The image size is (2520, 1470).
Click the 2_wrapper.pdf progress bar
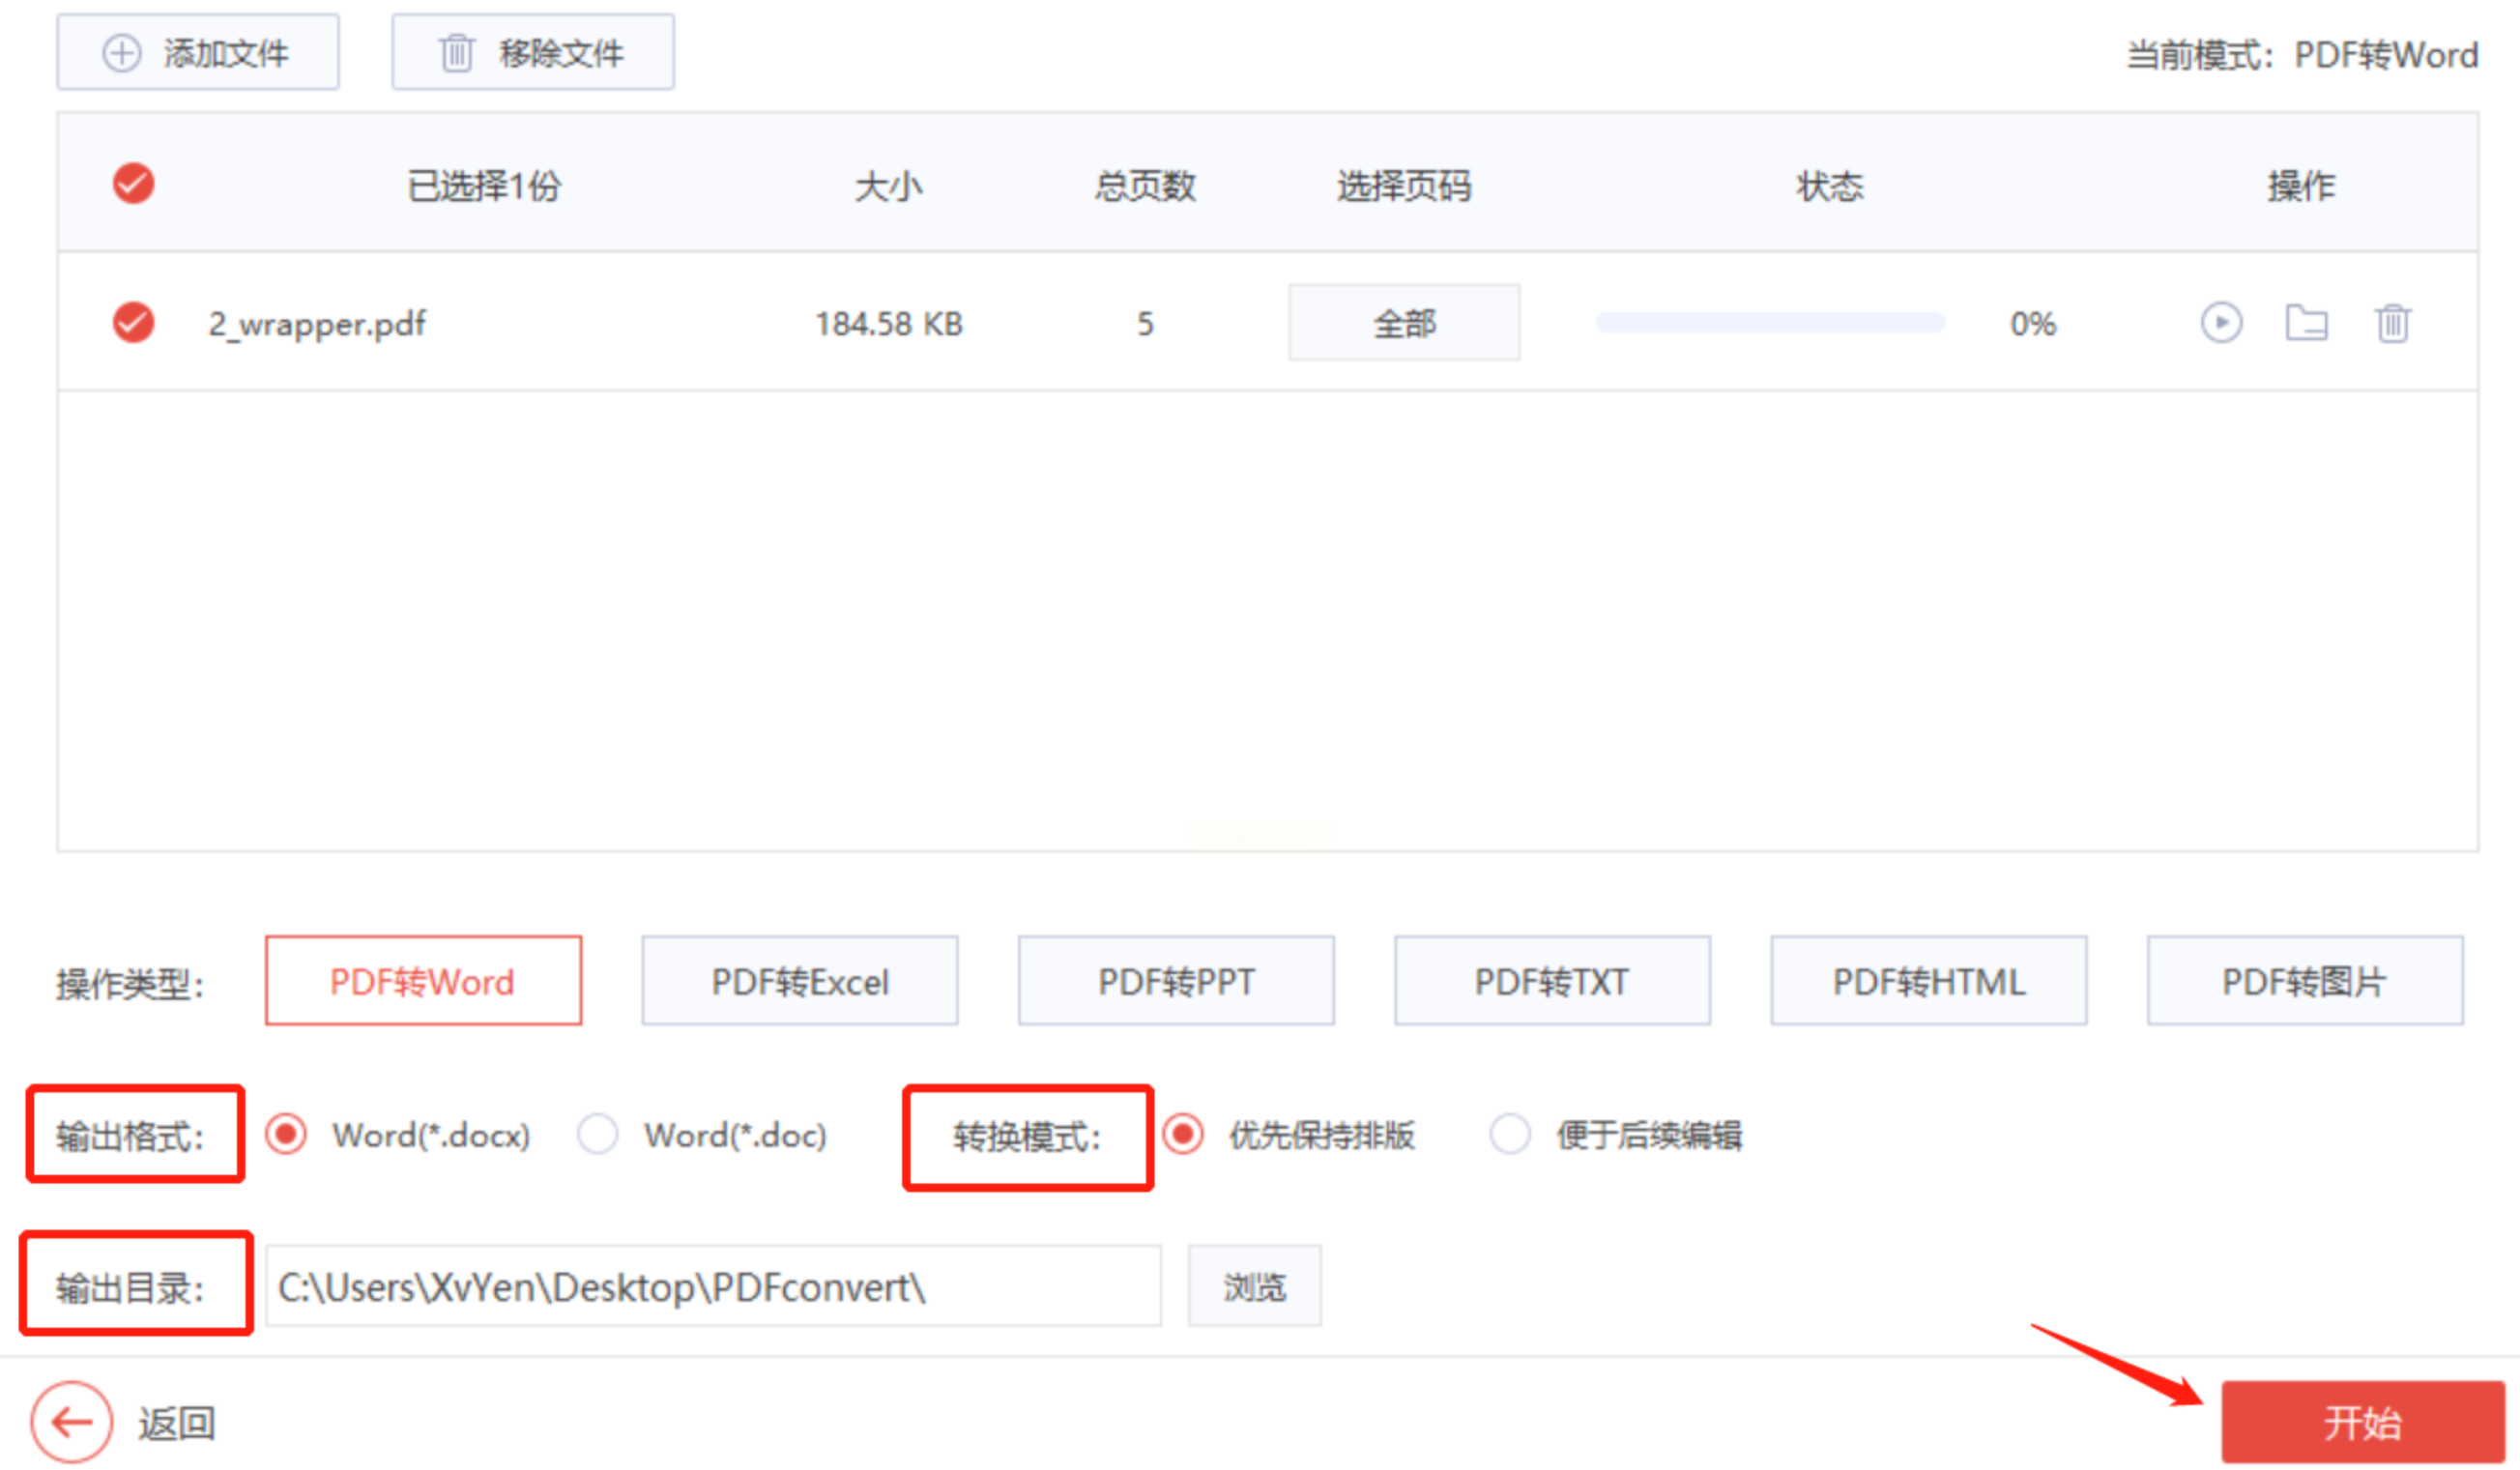click(x=1770, y=322)
